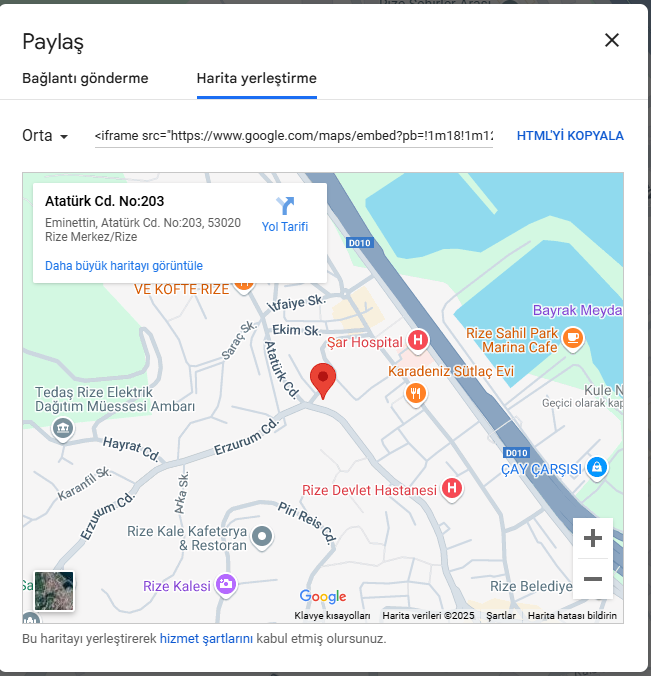Click the Hayrat Cd. street label
Image resolution: width=651 pixels, height=676 pixels.
pyautogui.click(x=131, y=448)
